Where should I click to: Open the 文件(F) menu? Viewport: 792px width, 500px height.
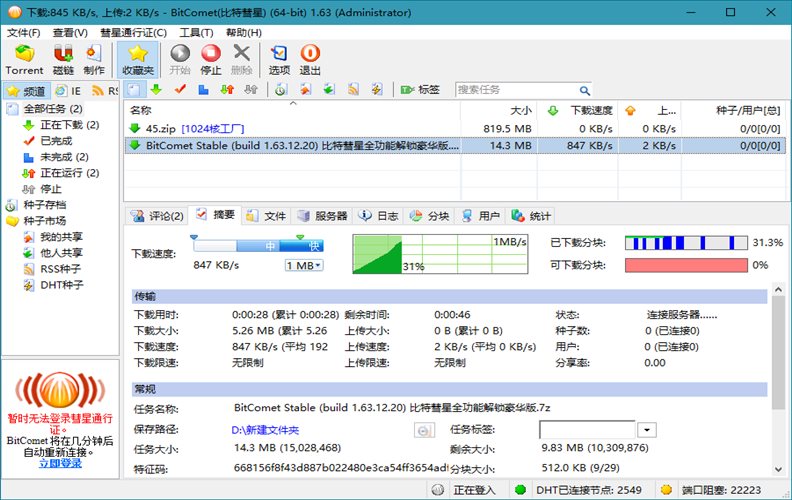23,33
